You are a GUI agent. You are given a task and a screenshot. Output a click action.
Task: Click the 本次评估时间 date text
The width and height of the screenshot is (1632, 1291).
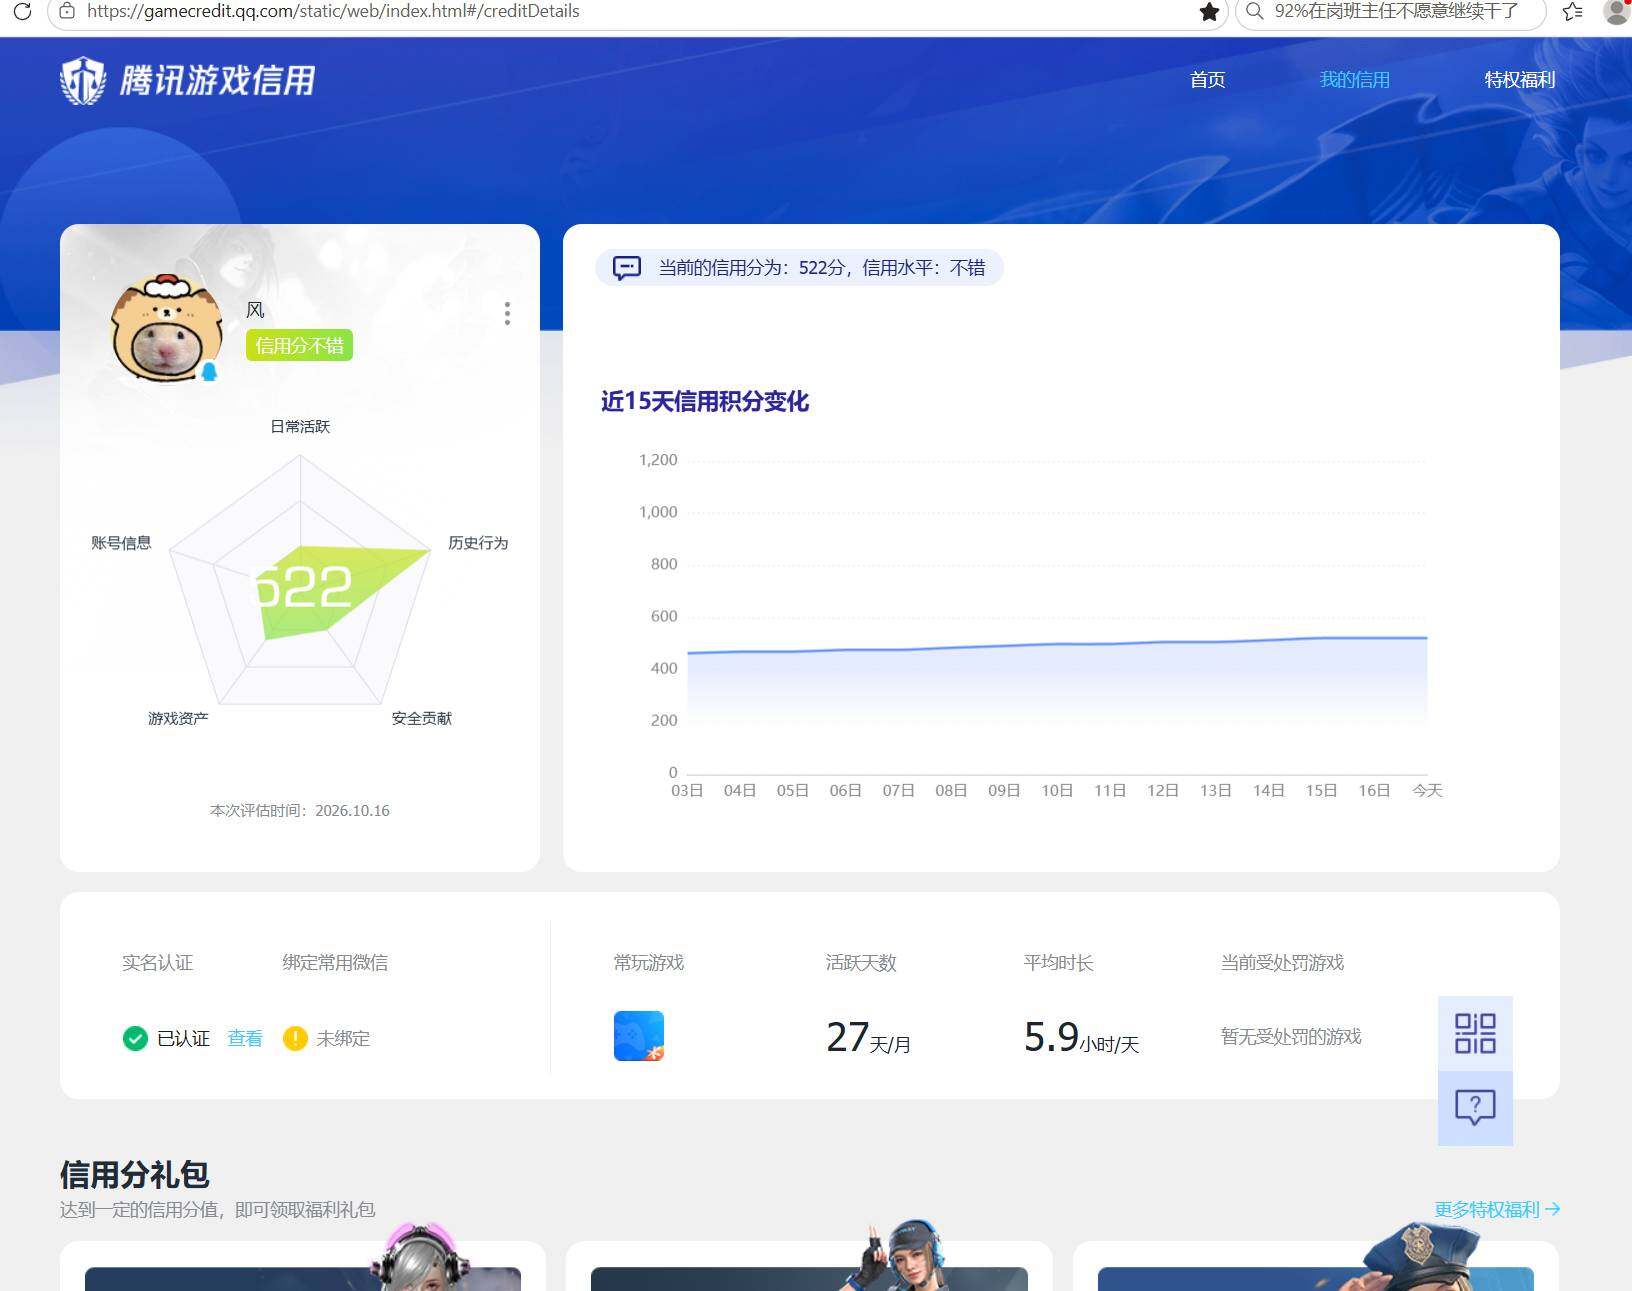point(300,811)
